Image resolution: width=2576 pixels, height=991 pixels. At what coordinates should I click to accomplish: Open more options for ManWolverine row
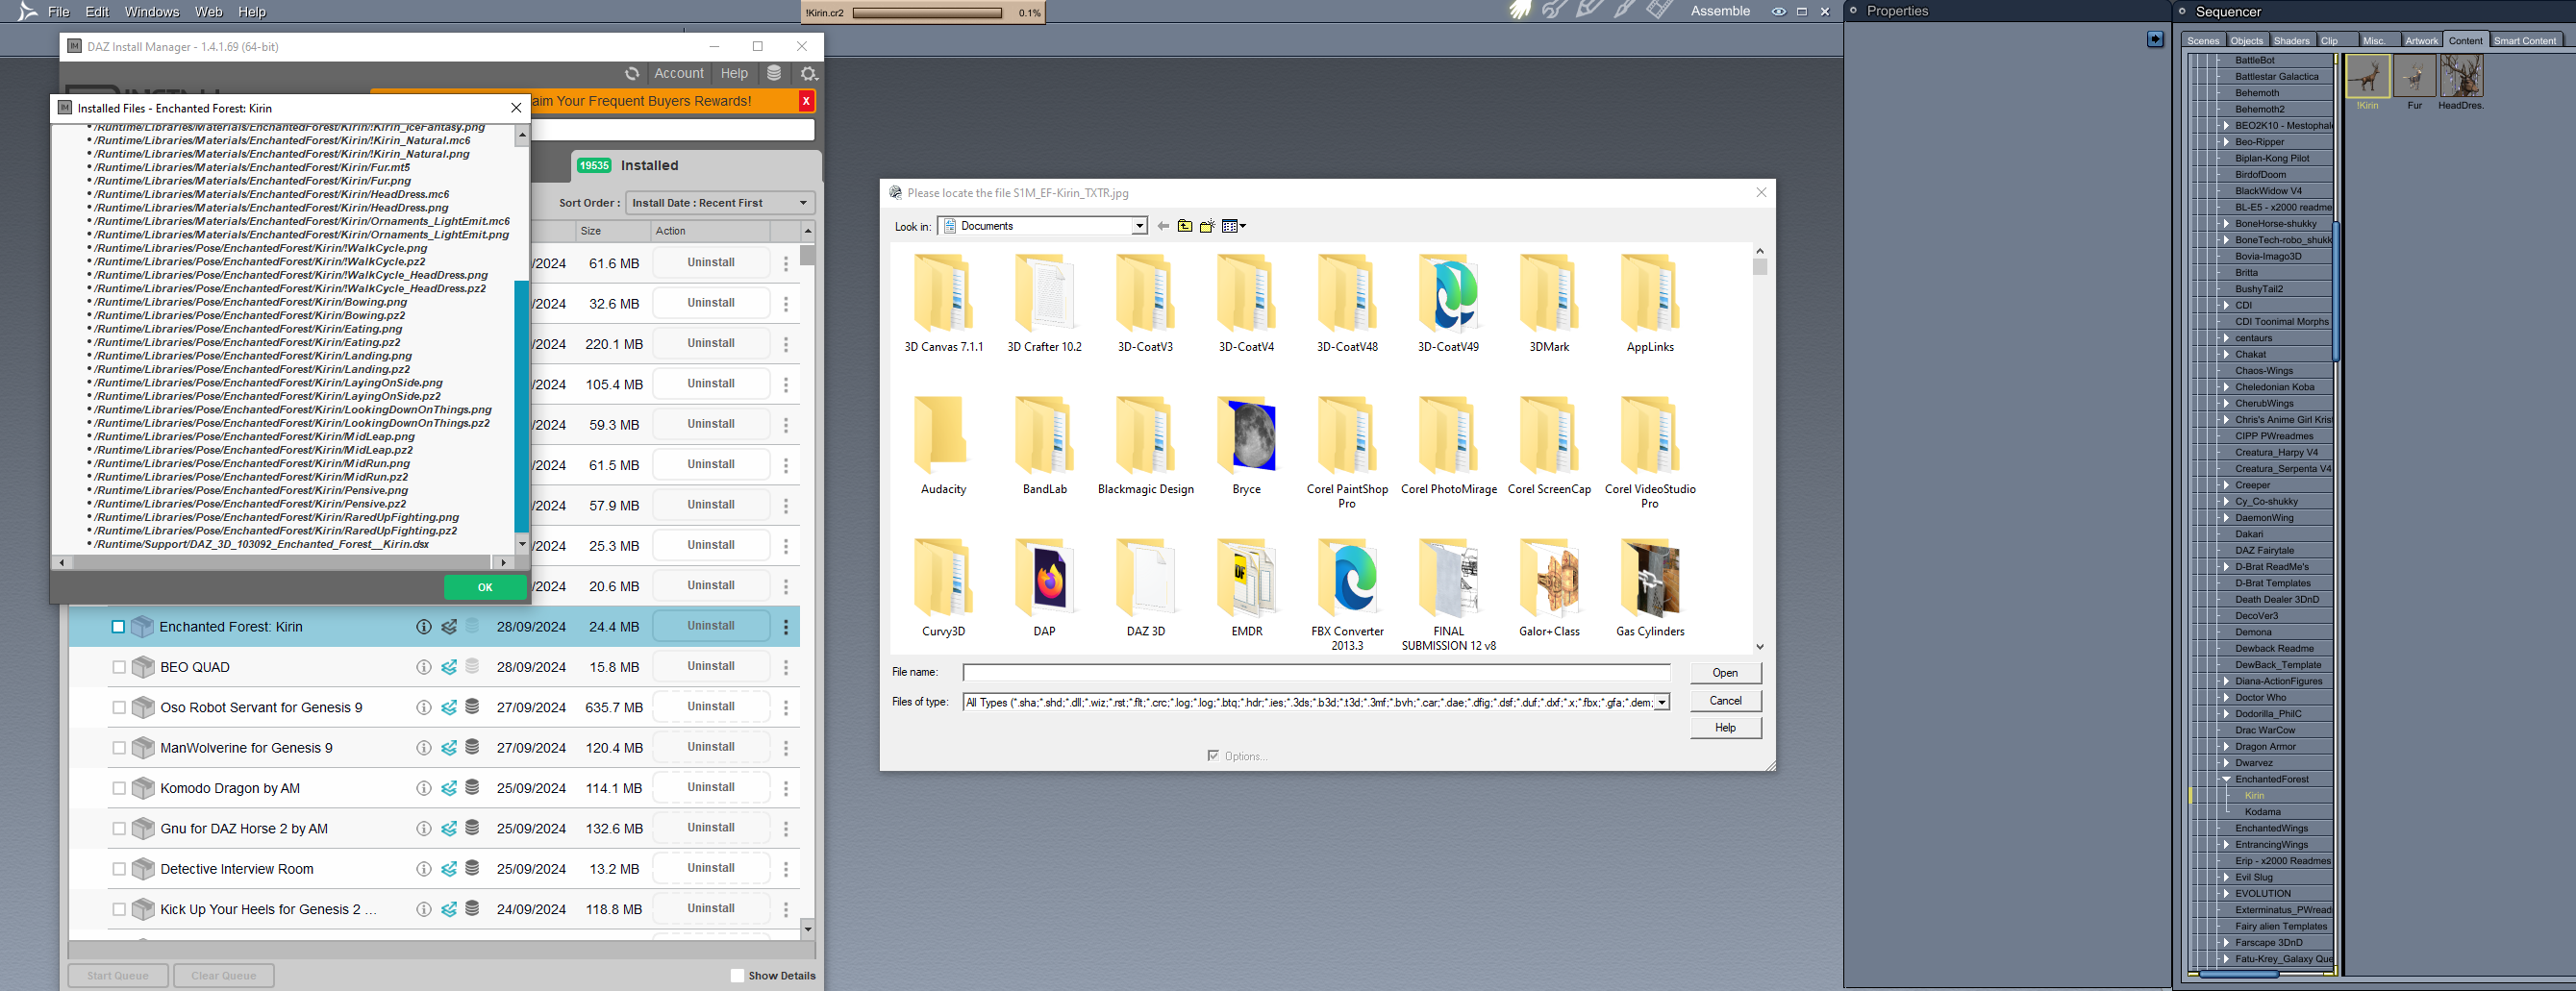[786, 748]
